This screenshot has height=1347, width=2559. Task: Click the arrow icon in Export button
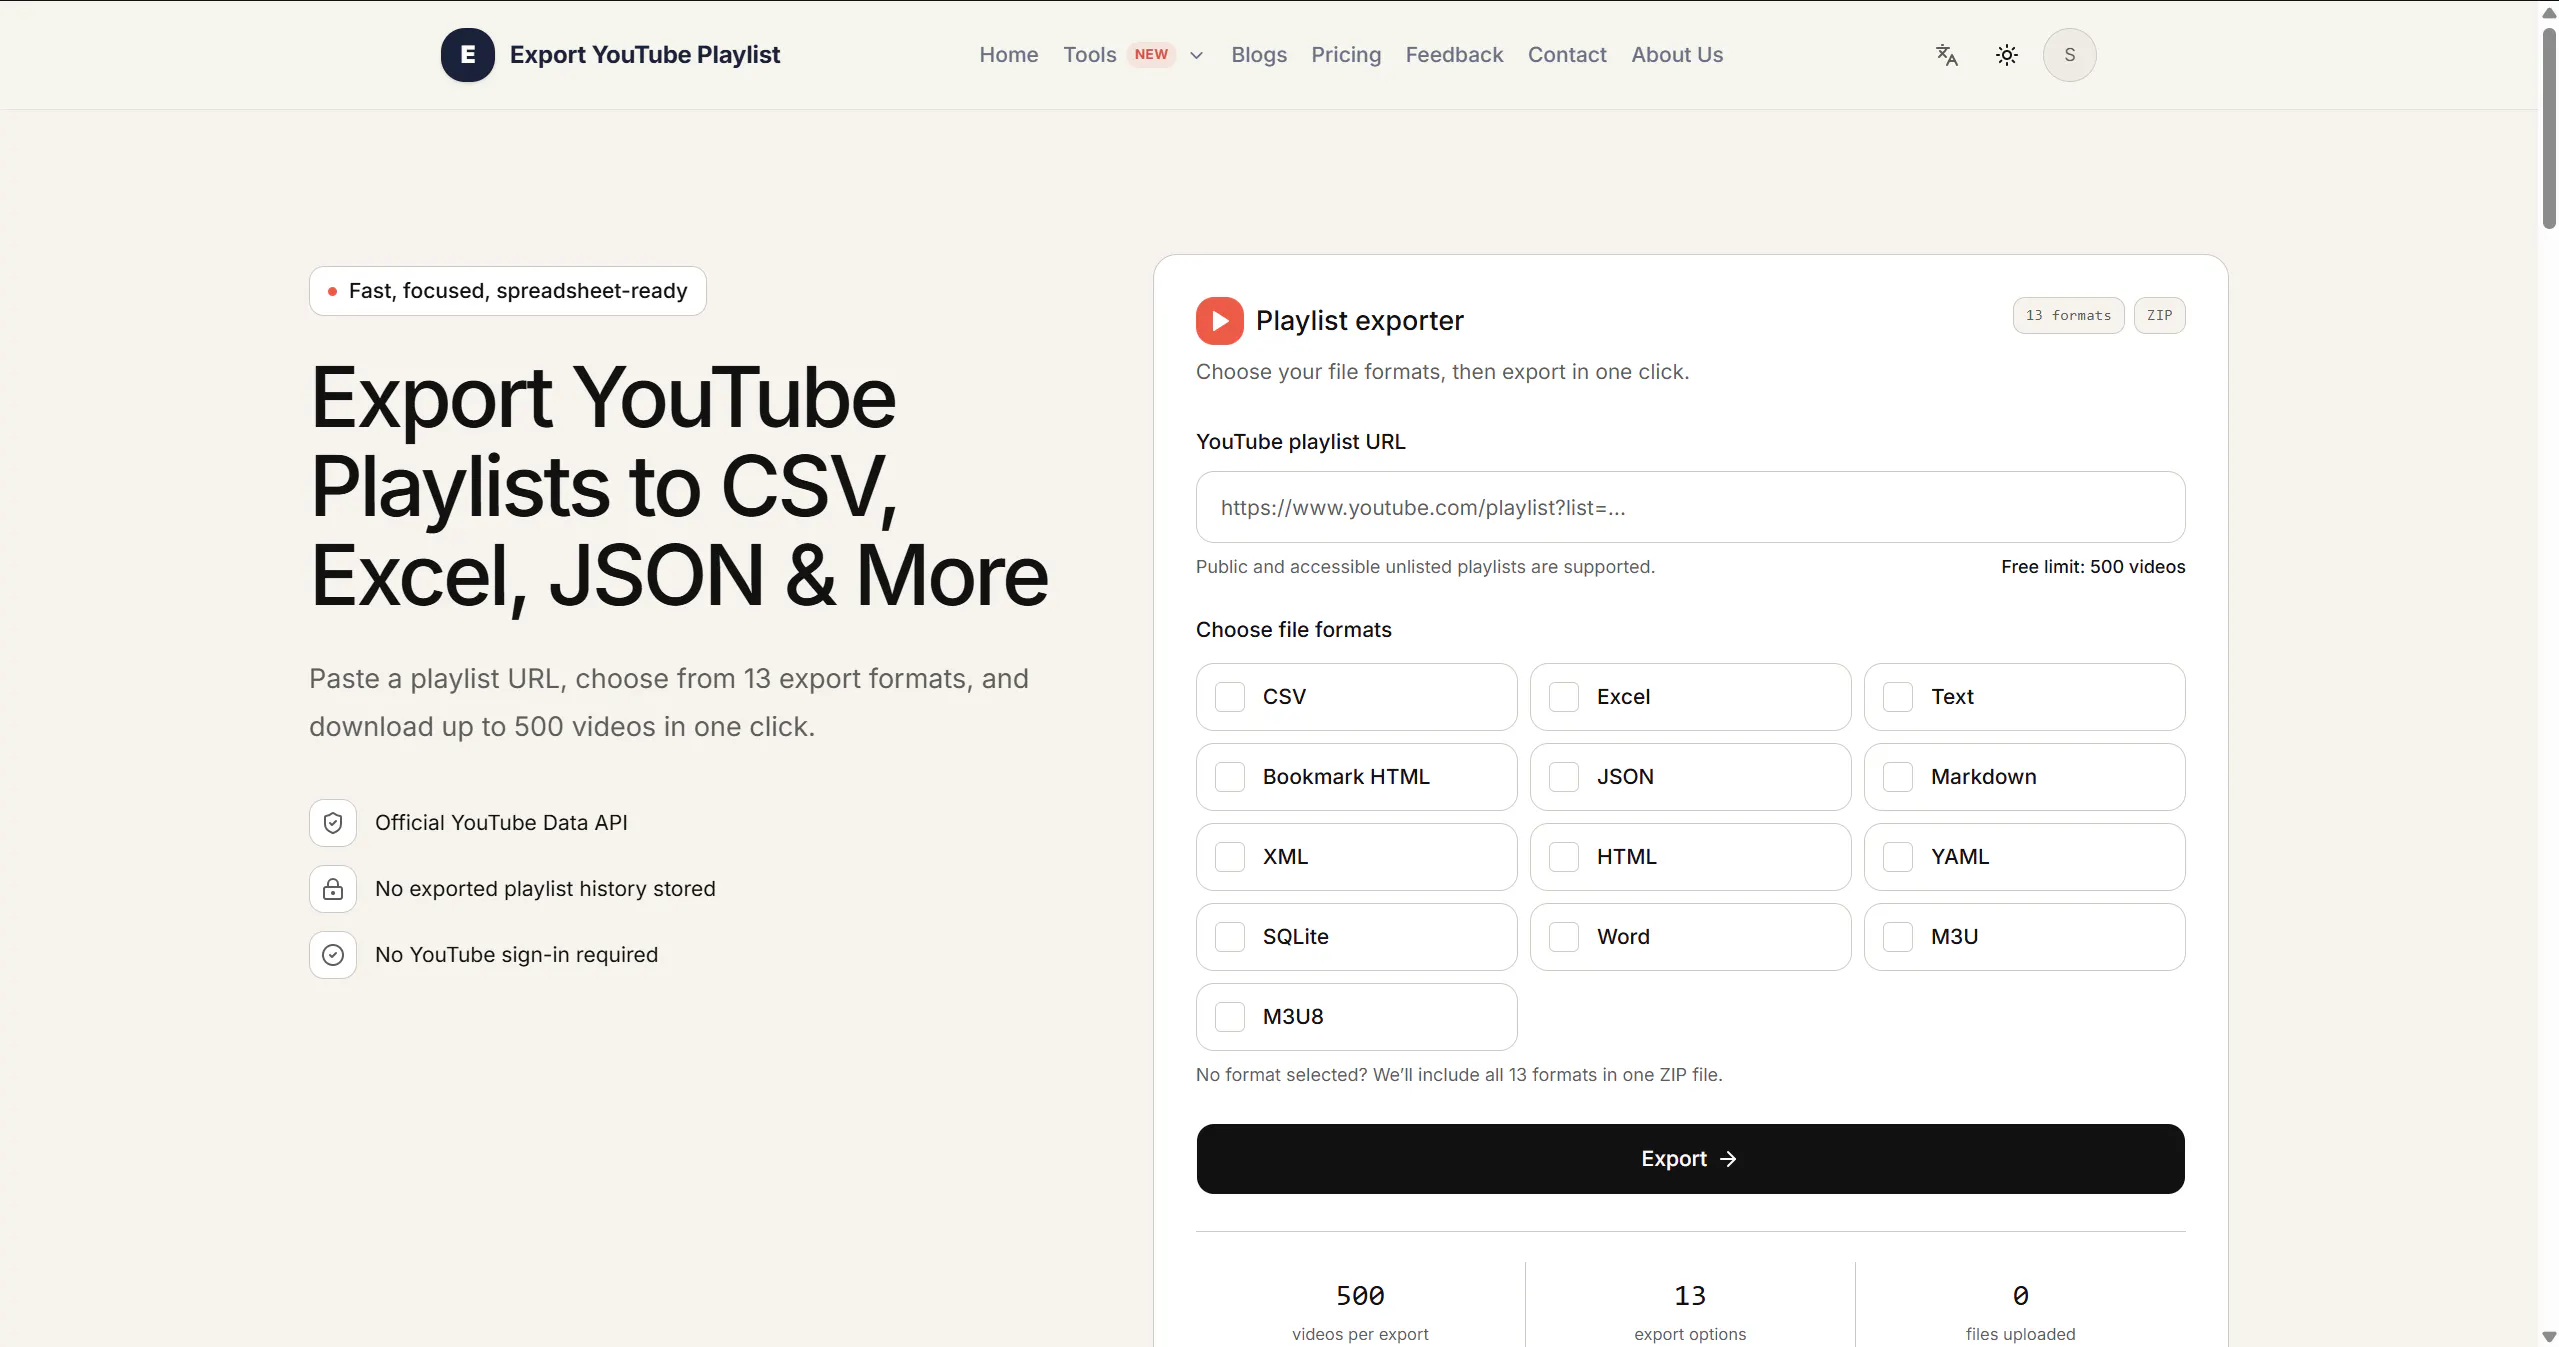pyautogui.click(x=1728, y=1159)
